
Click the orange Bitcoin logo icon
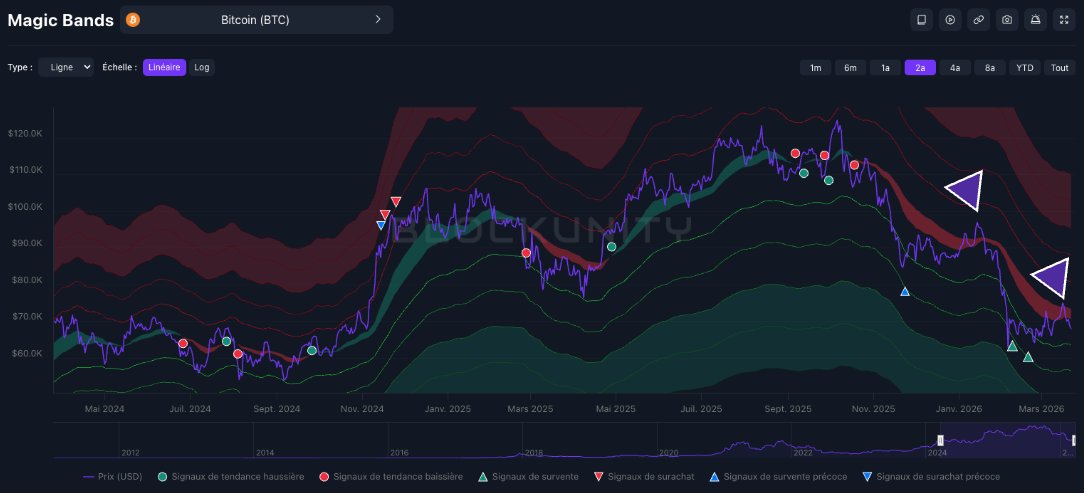point(133,20)
